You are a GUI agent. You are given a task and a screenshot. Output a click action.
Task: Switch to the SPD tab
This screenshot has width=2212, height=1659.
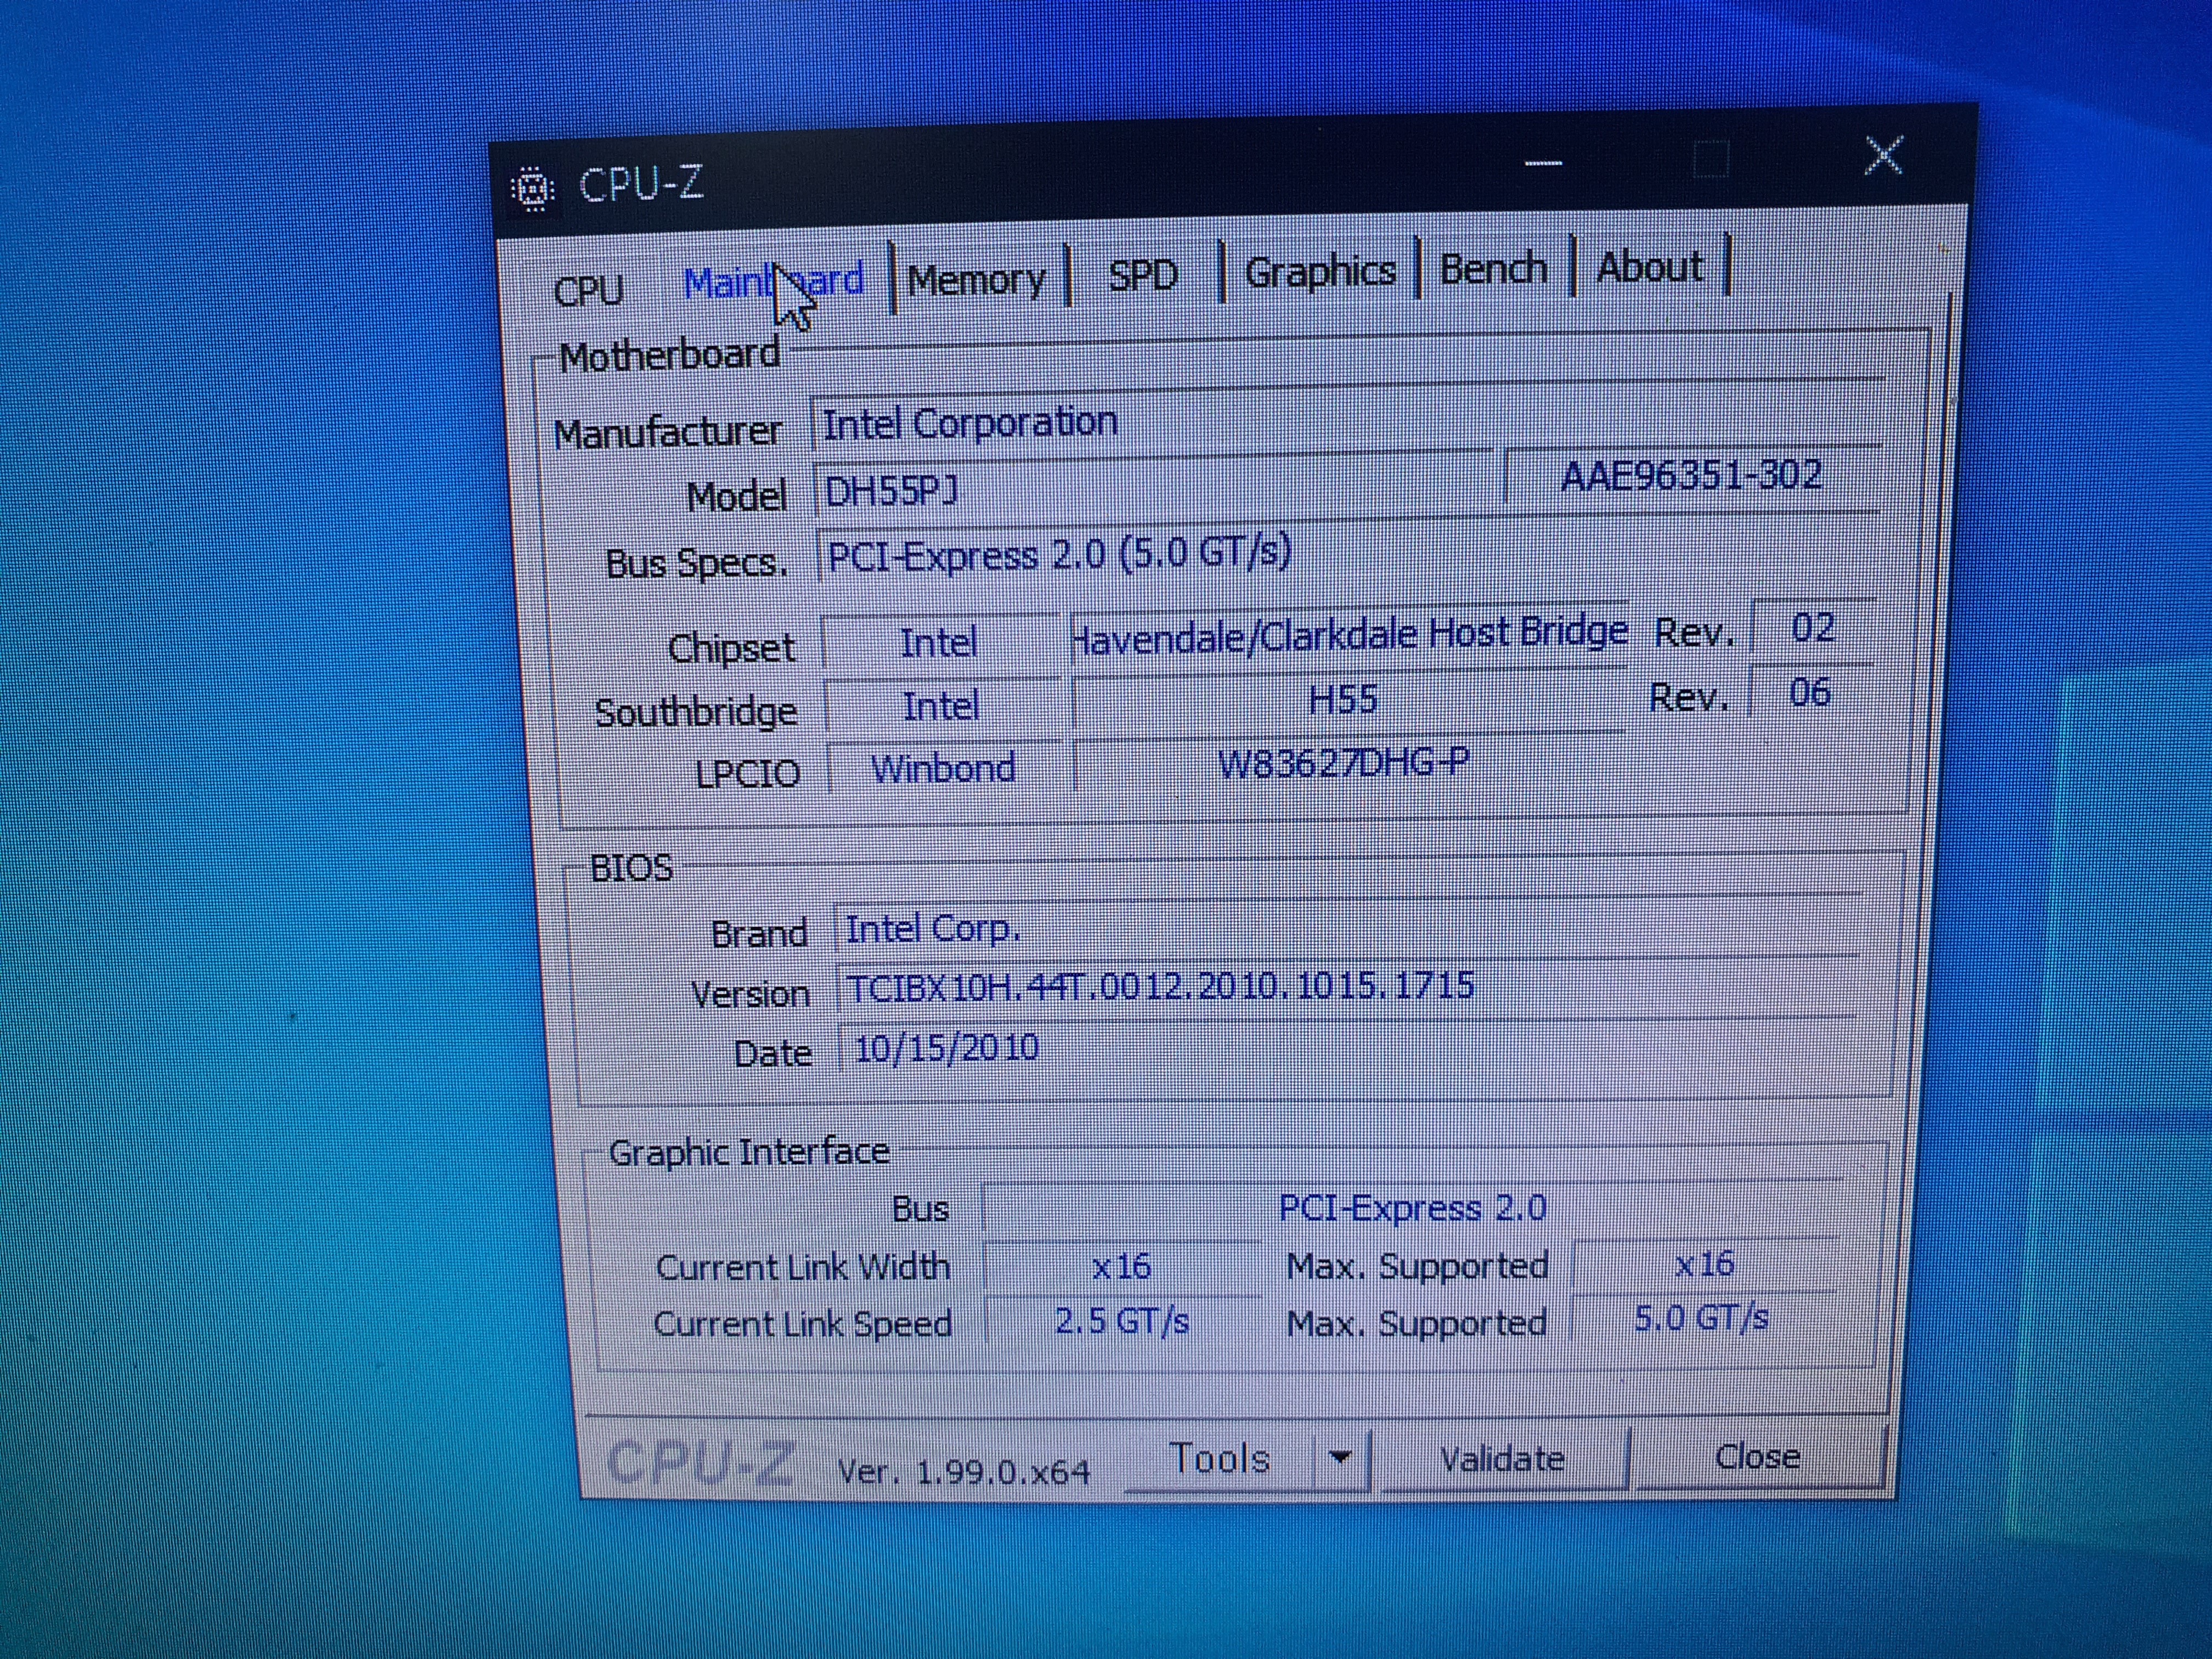(x=1144, y=275)
